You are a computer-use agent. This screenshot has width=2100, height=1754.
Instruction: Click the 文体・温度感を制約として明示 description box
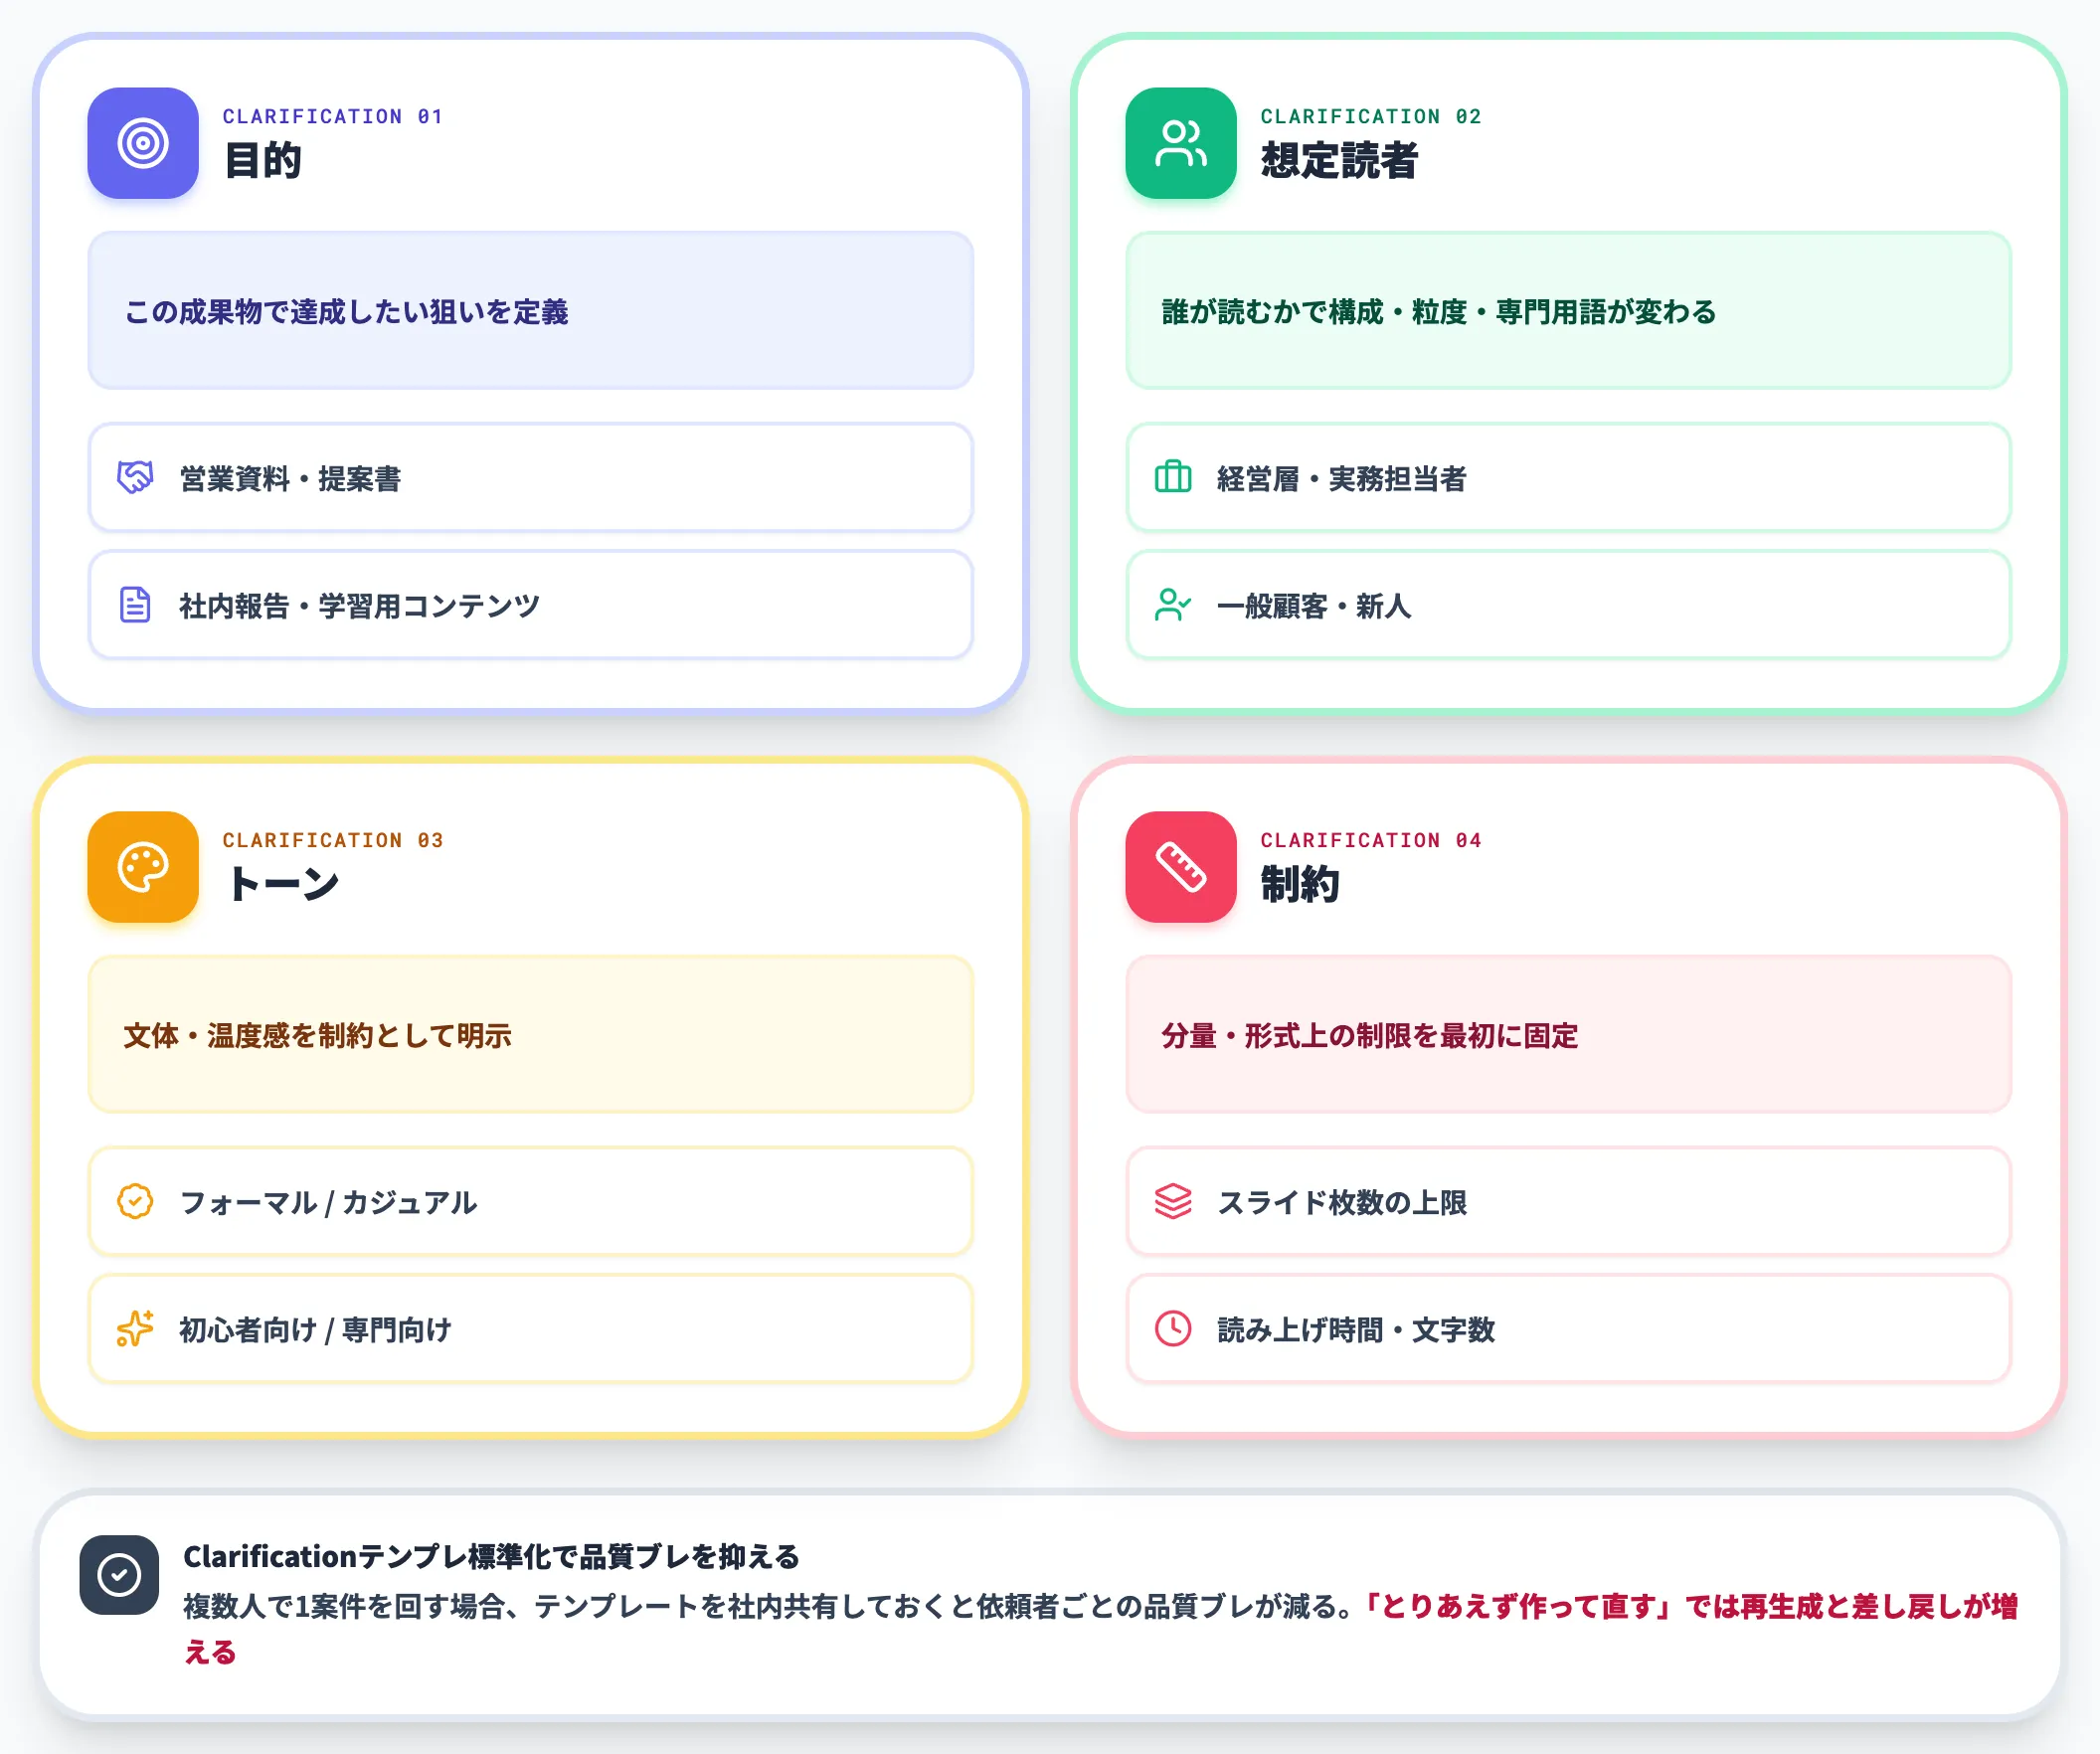[531, 1035]
